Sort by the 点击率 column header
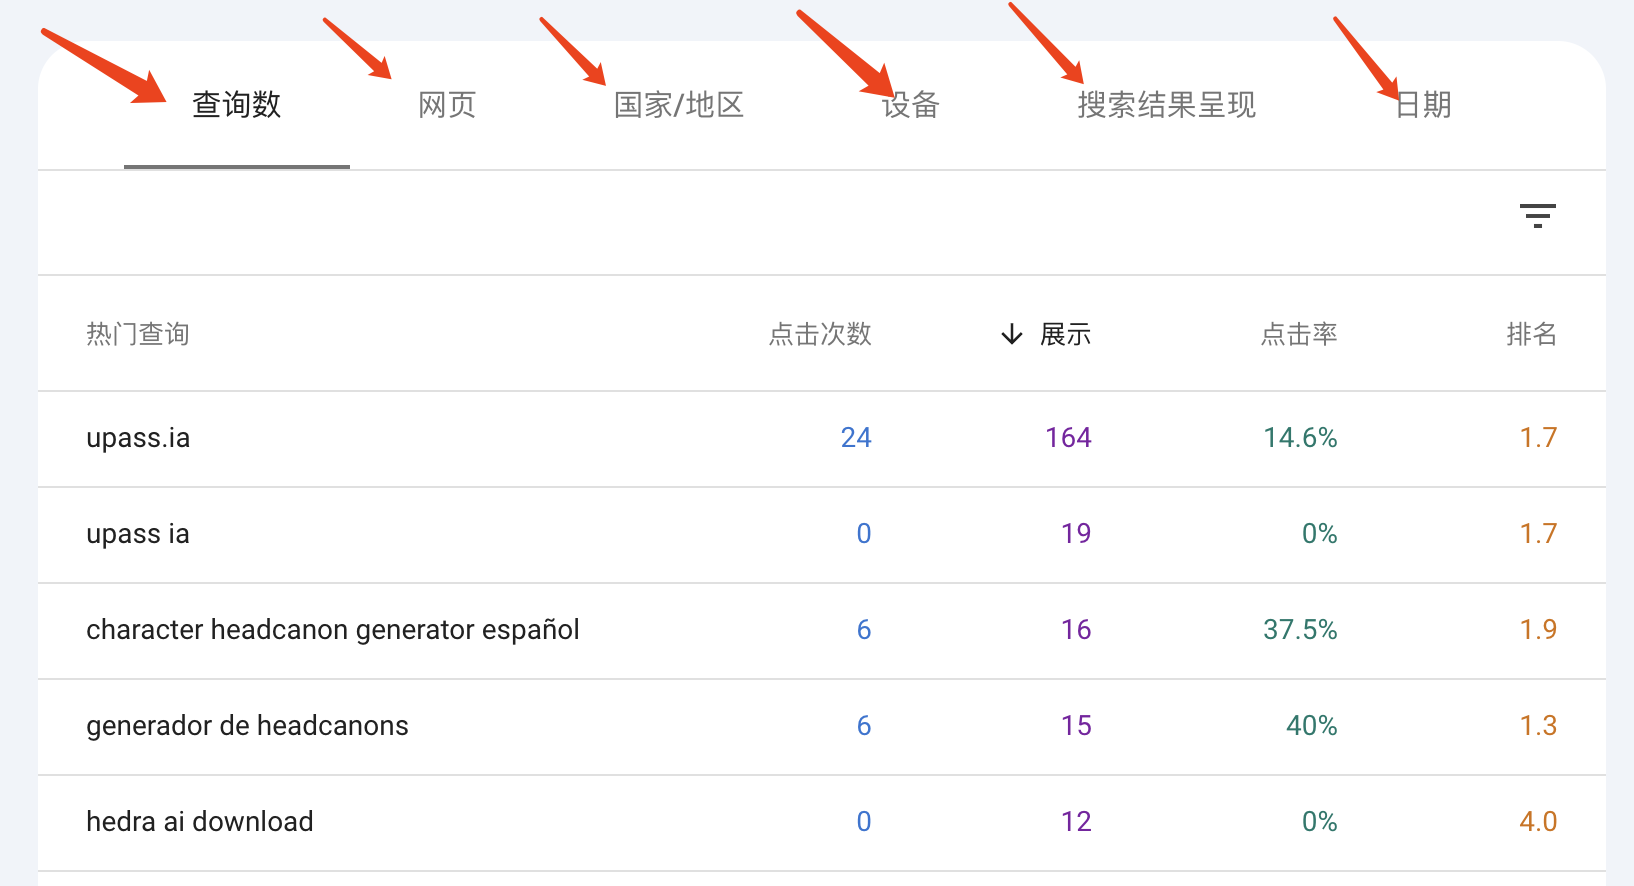The height and width of the screenshot is (886, 1634). 1299,334
